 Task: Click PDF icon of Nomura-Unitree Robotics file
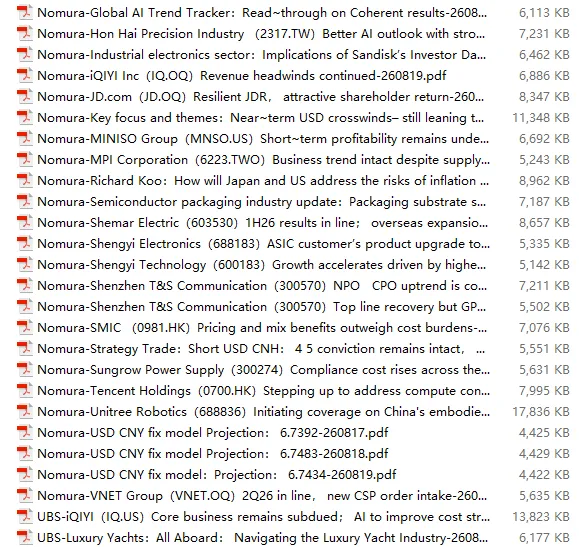coord(25,412)
